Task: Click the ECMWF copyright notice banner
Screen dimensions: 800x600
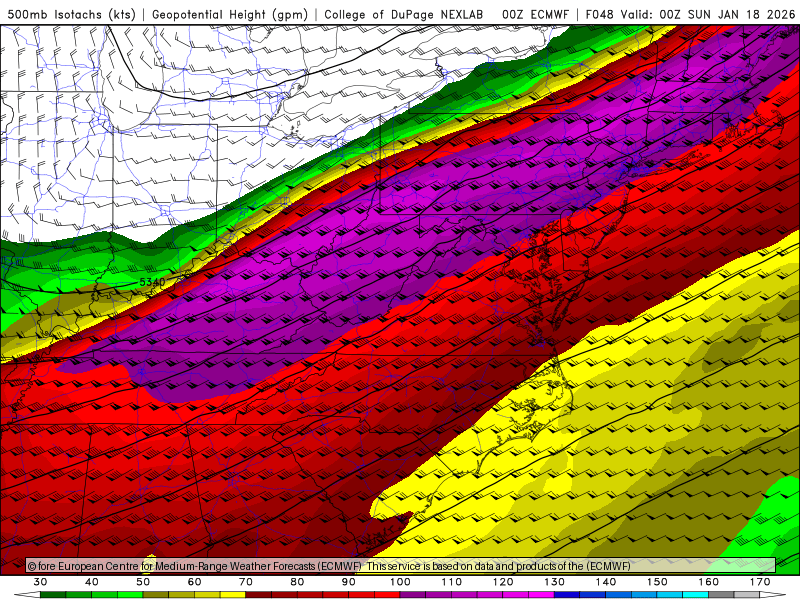Action: coord(401,566)
